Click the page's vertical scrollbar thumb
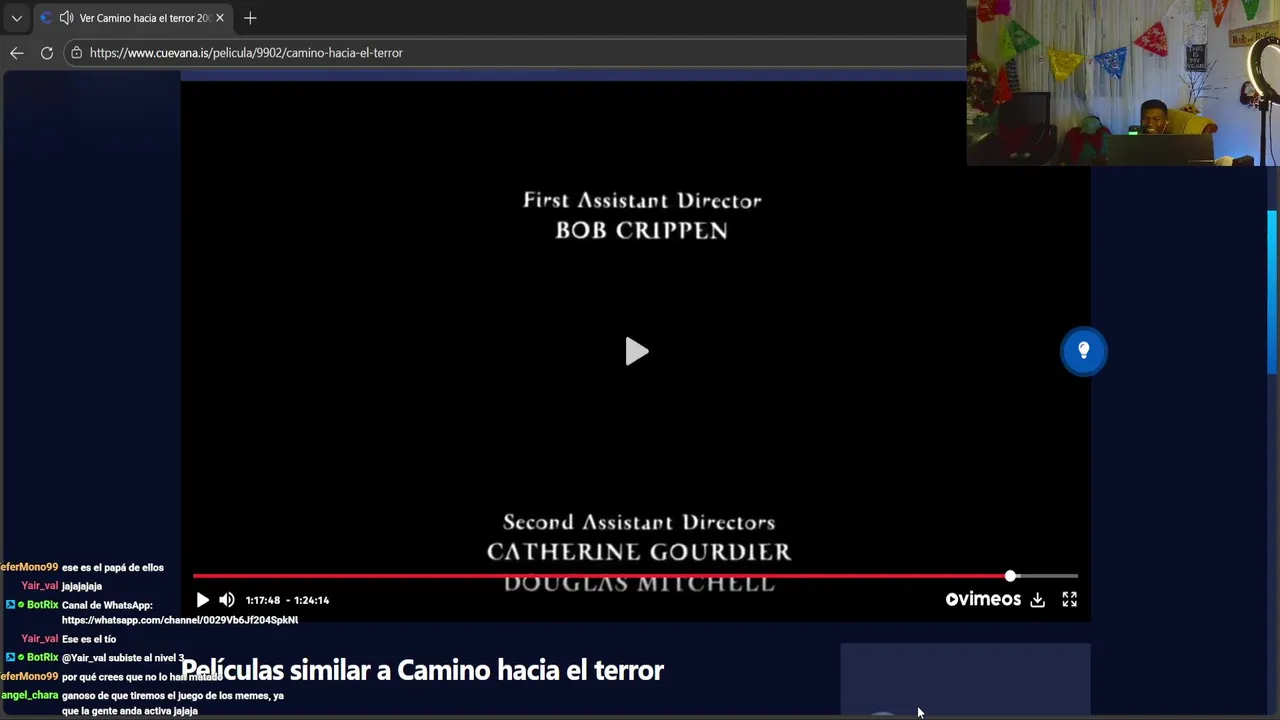The width and height of the screenshot is (1280, 720). click(x=1272, y=292)
